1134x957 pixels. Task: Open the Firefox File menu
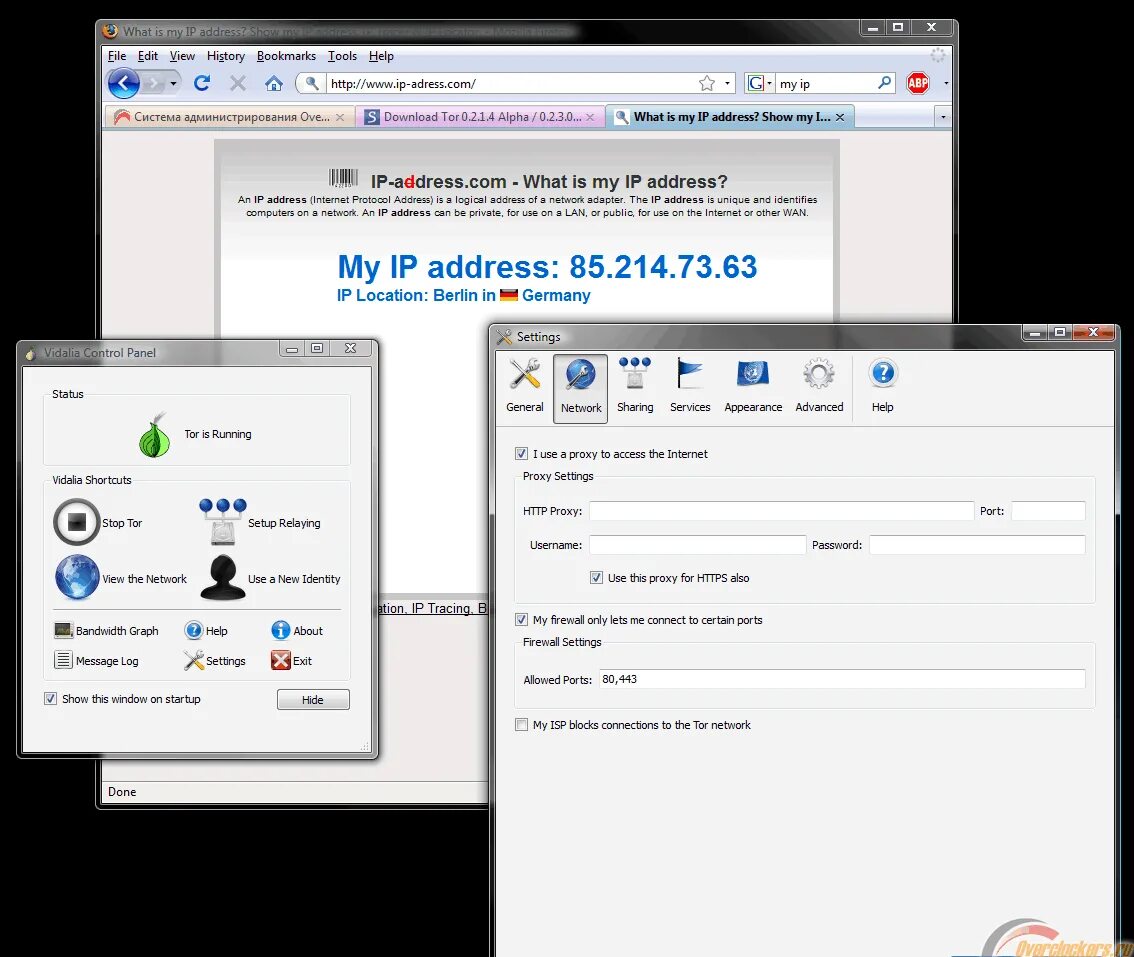tap(116, 56)
